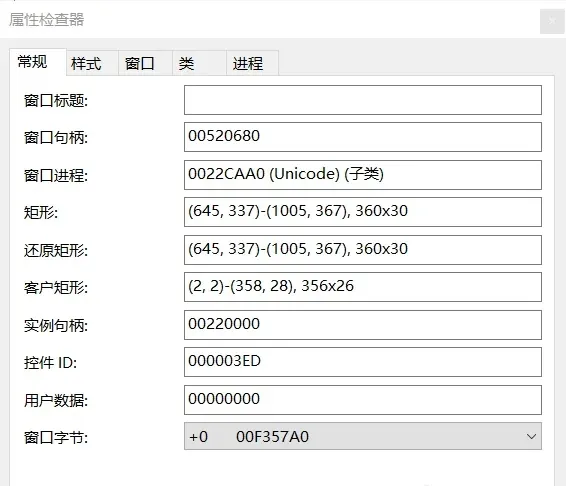Select the 类 tab
This screenshot has height=486, width=566.
199,63
